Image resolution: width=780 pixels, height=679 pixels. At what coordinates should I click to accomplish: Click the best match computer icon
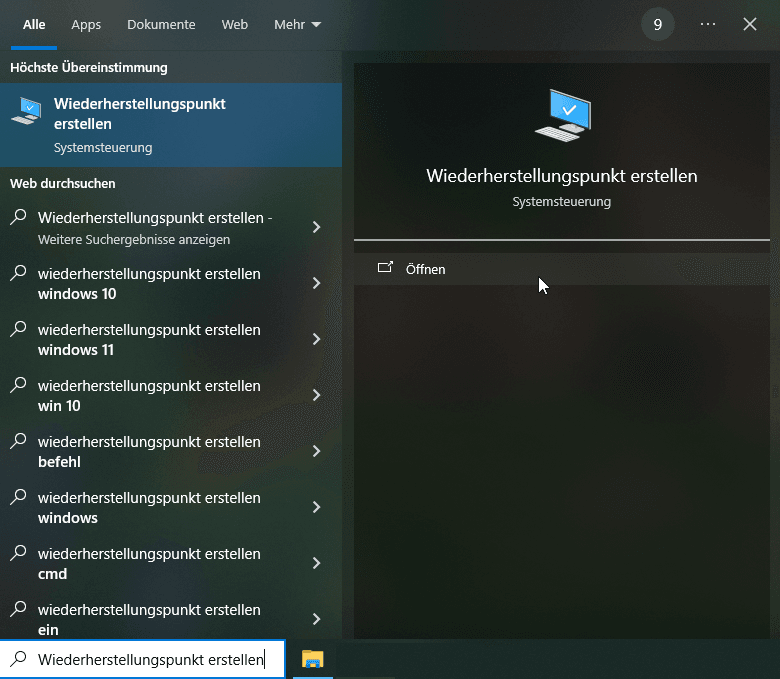[x=26, y=111]
